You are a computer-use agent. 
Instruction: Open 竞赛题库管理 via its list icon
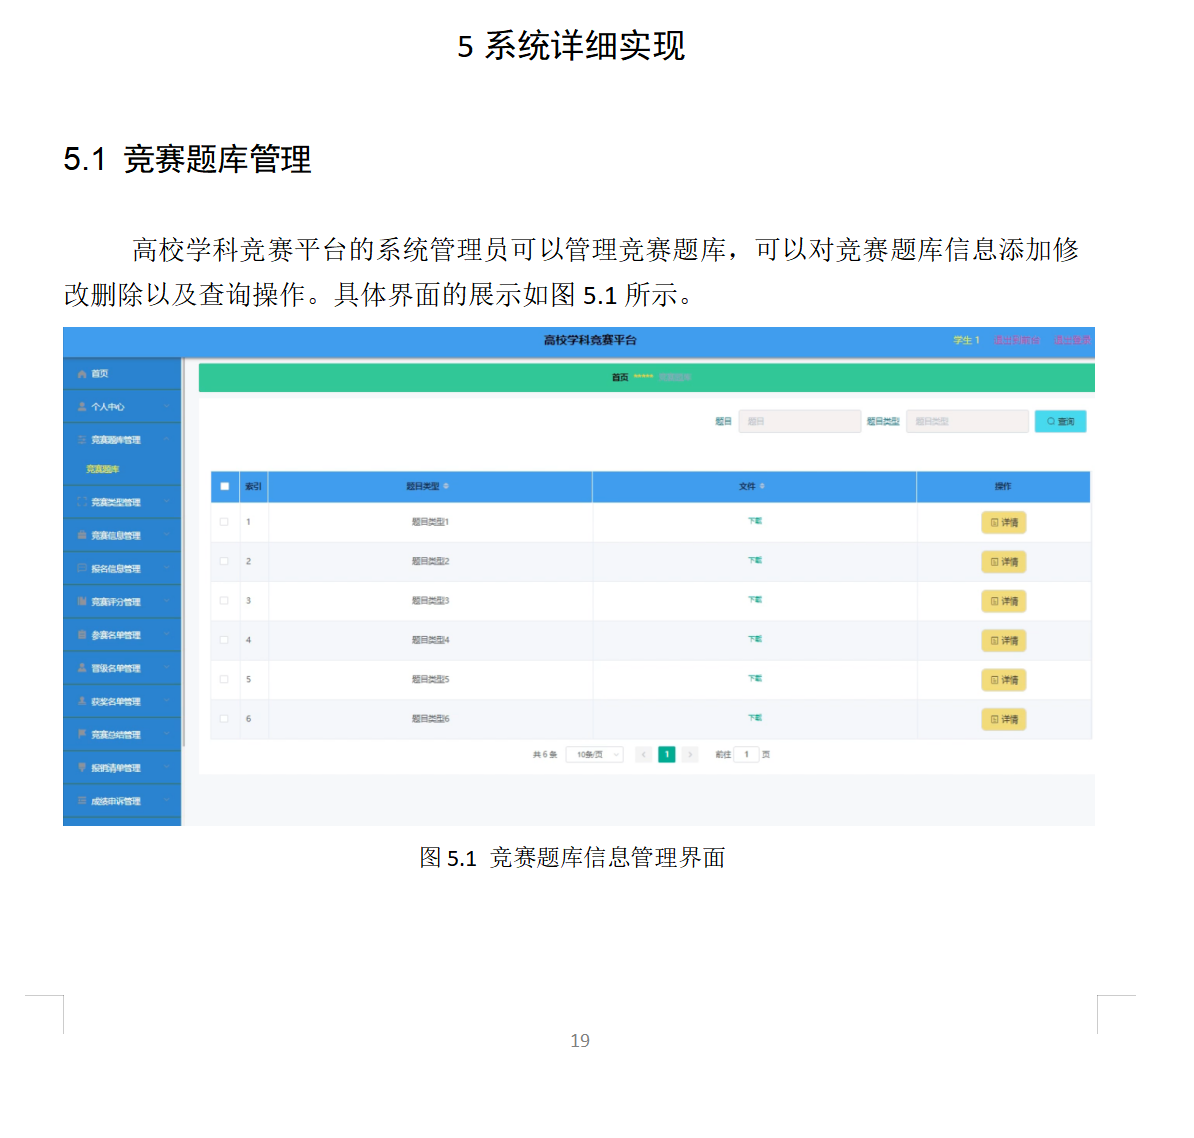click(x=81, y=440)
